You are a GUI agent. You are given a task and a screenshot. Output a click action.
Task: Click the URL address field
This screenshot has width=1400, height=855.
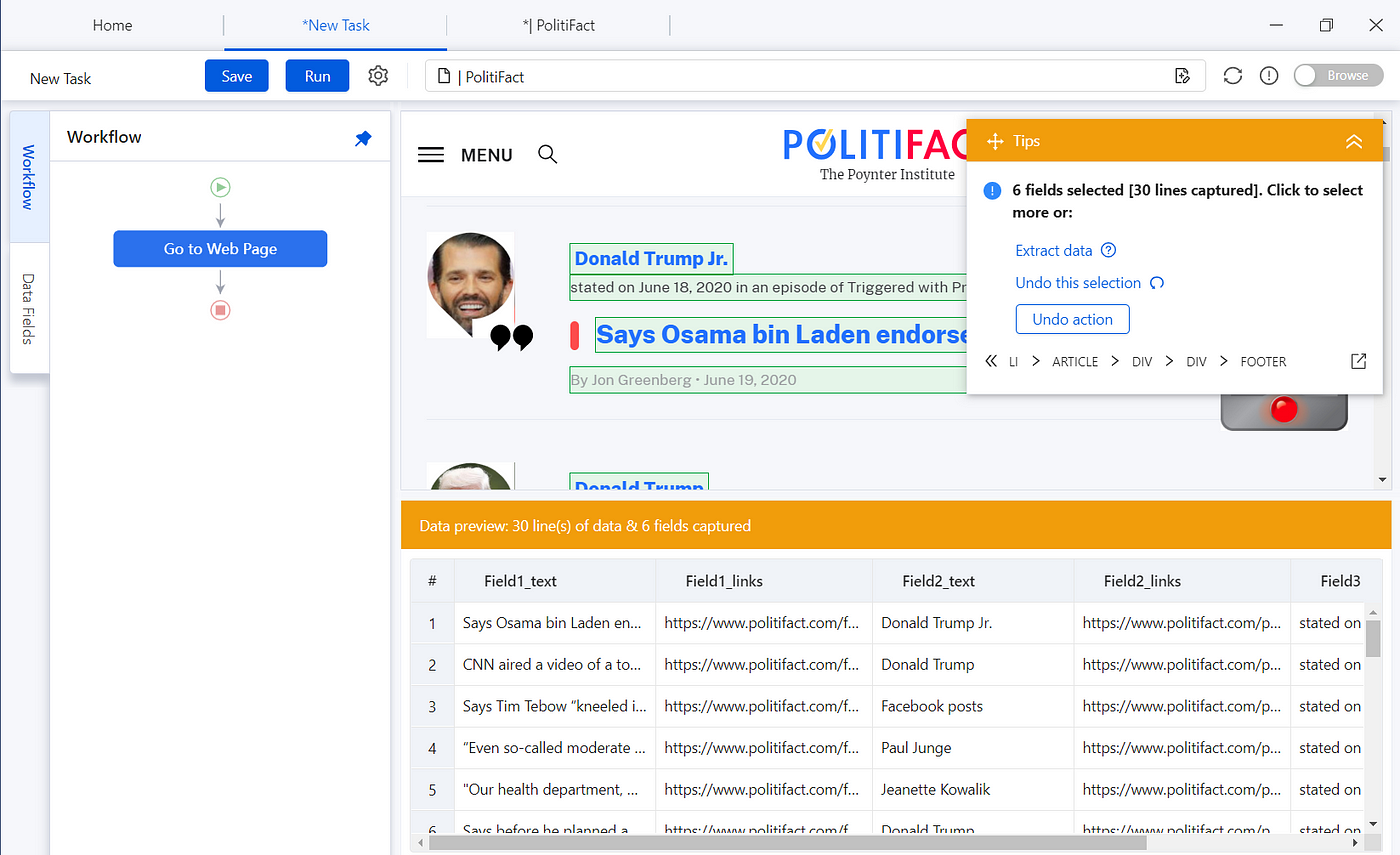[x=815, y=76]
